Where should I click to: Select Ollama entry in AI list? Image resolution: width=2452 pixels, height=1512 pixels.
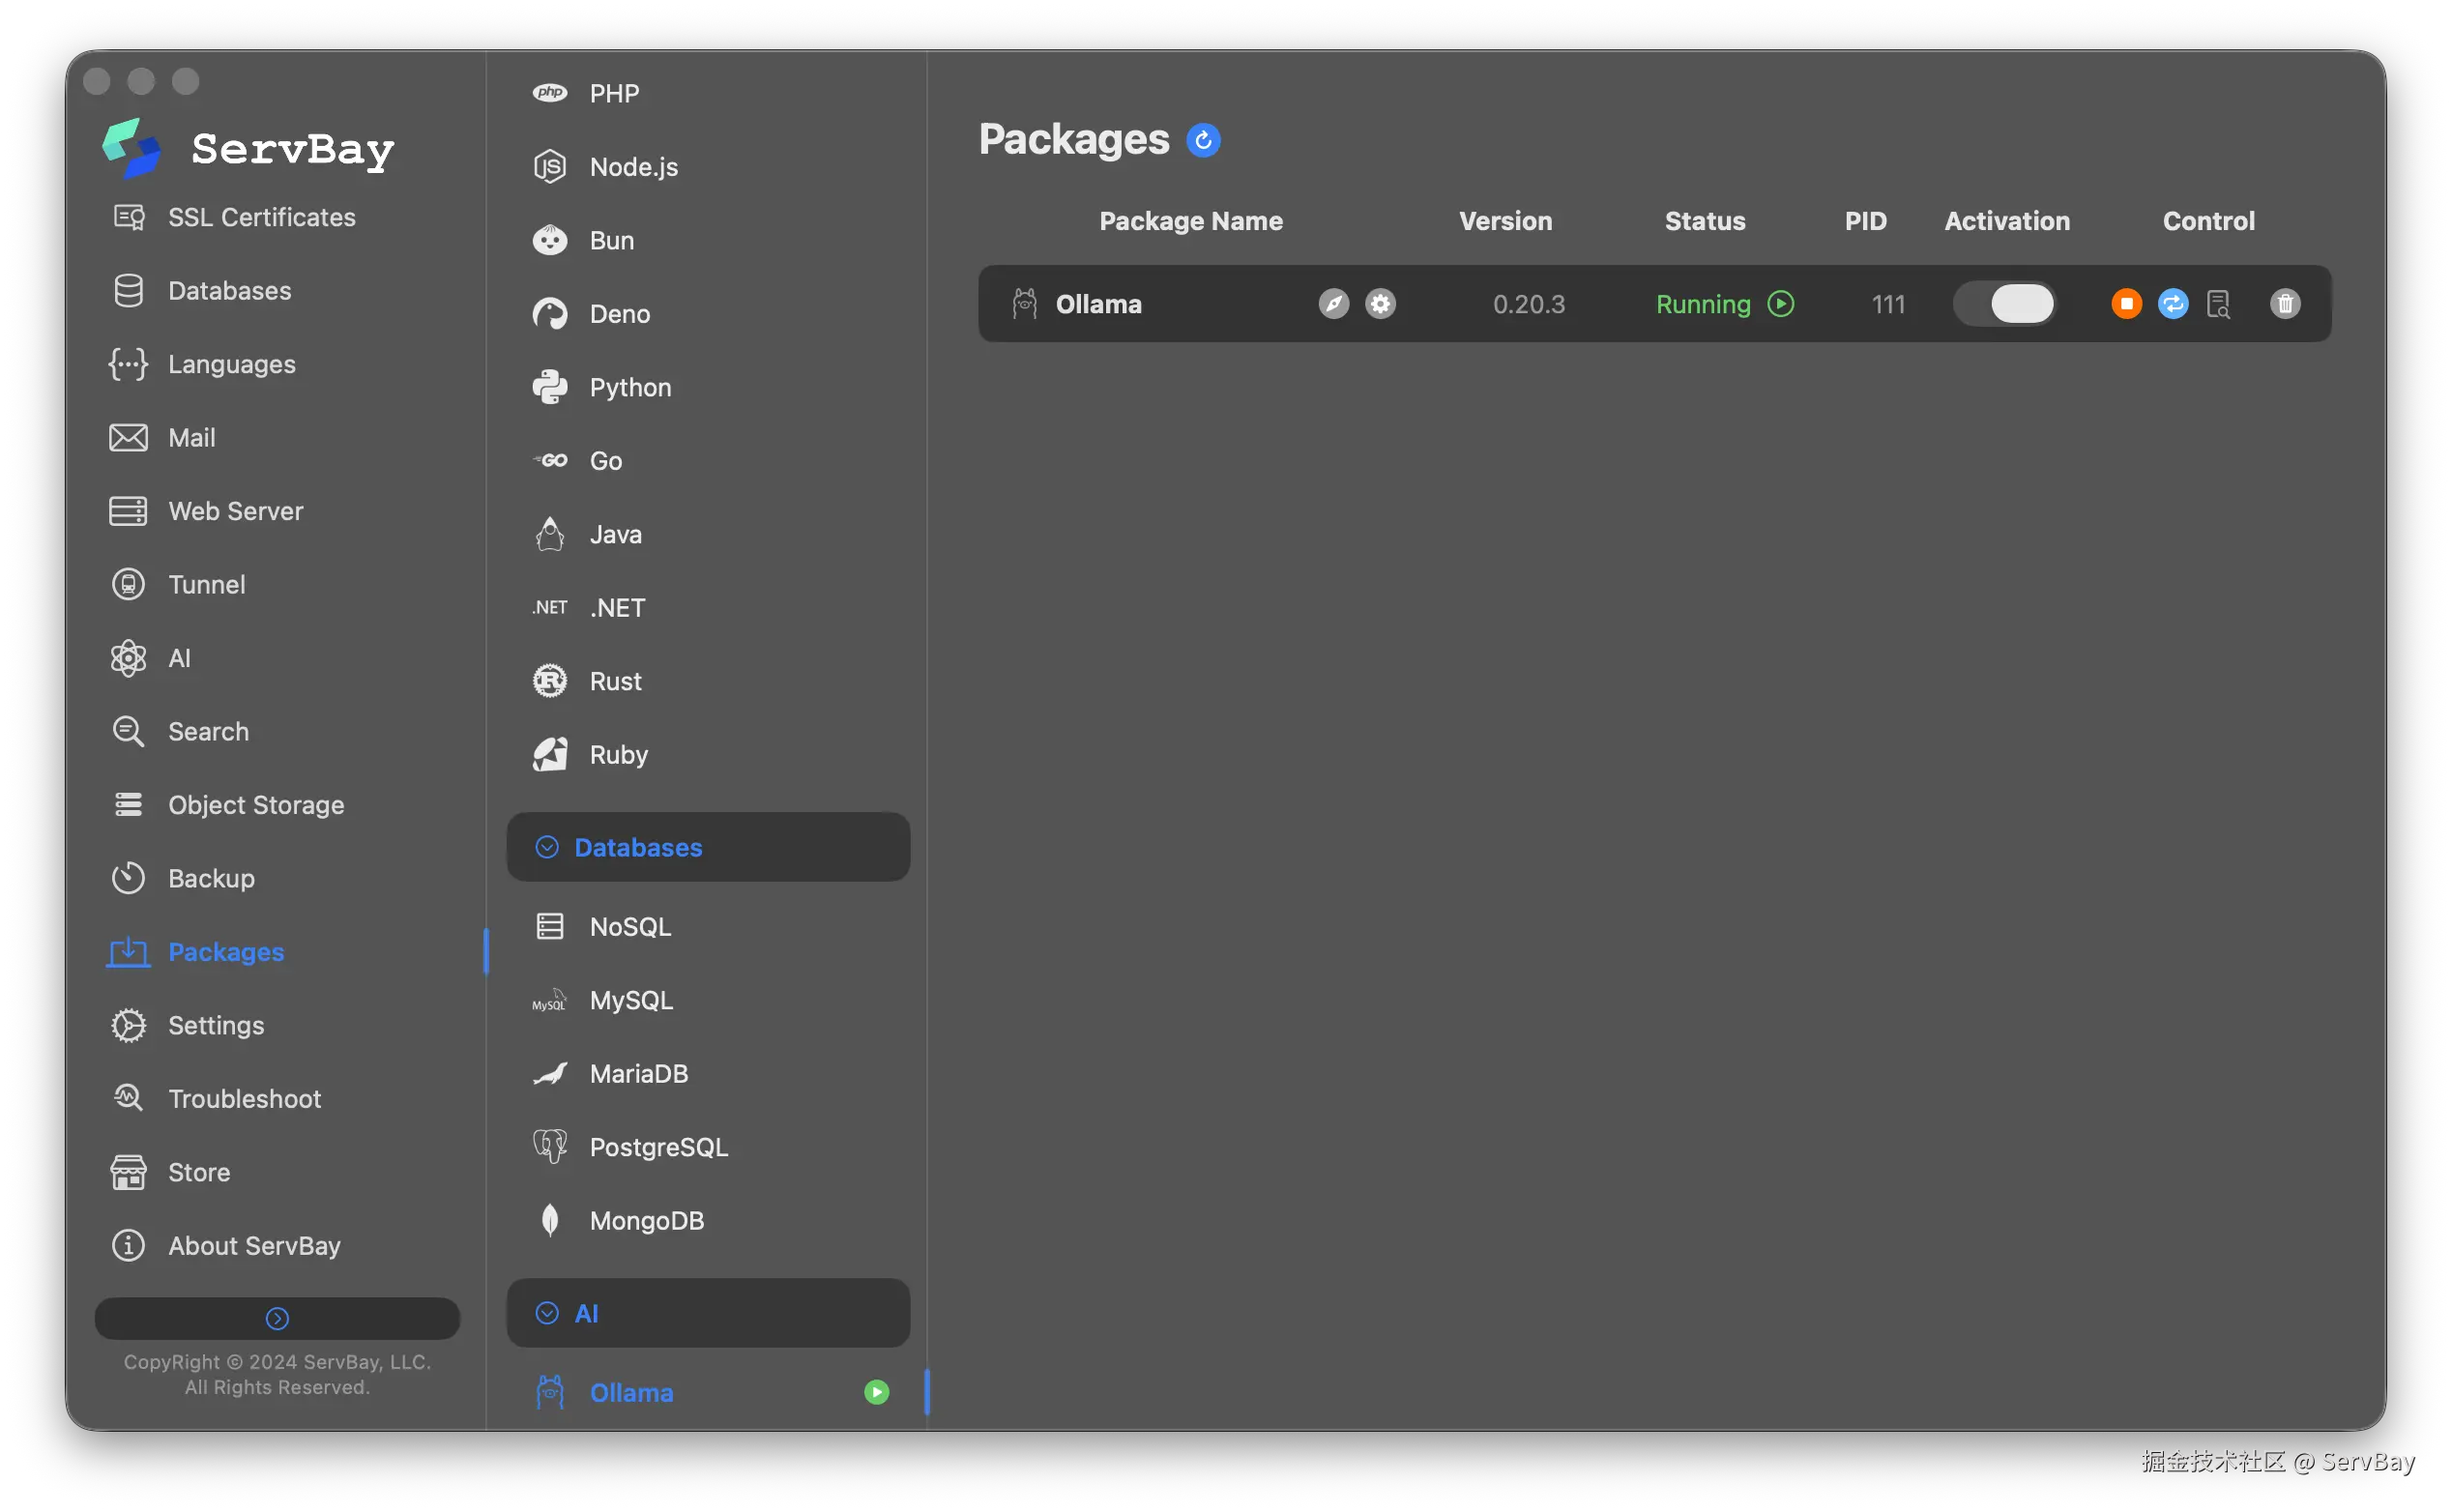(631, 1392)
